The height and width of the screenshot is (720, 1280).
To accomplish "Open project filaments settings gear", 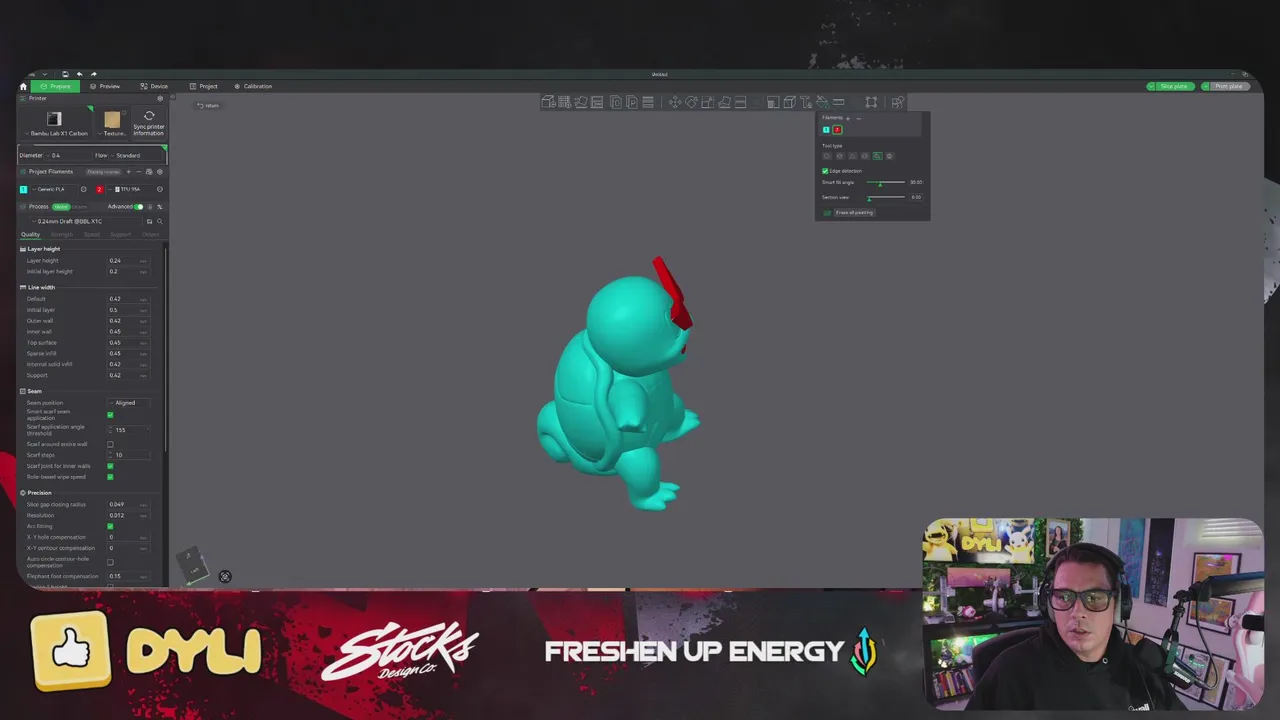I will [x=160, y=172].
